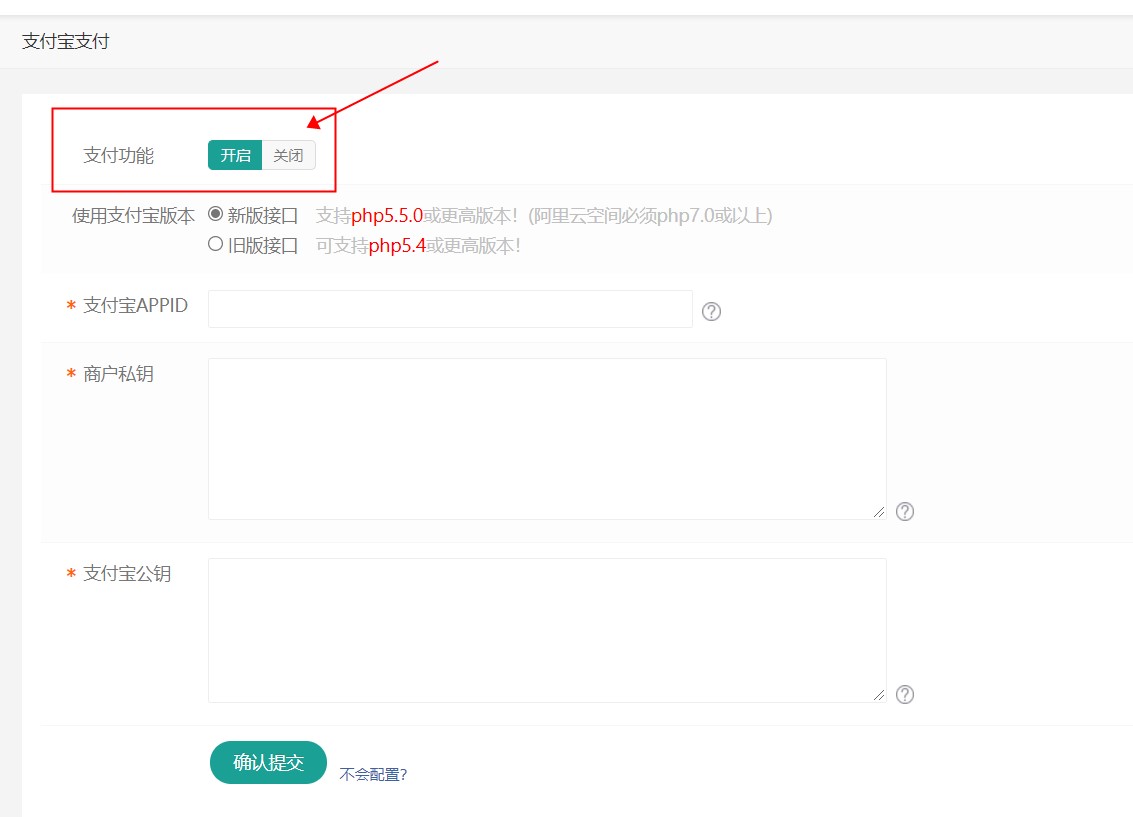The width and height of the screenshot is (1133, 817).
Task: Click inside the 支付宝公钥 text area
Action: pyautogui.click(x=547, y=630)
